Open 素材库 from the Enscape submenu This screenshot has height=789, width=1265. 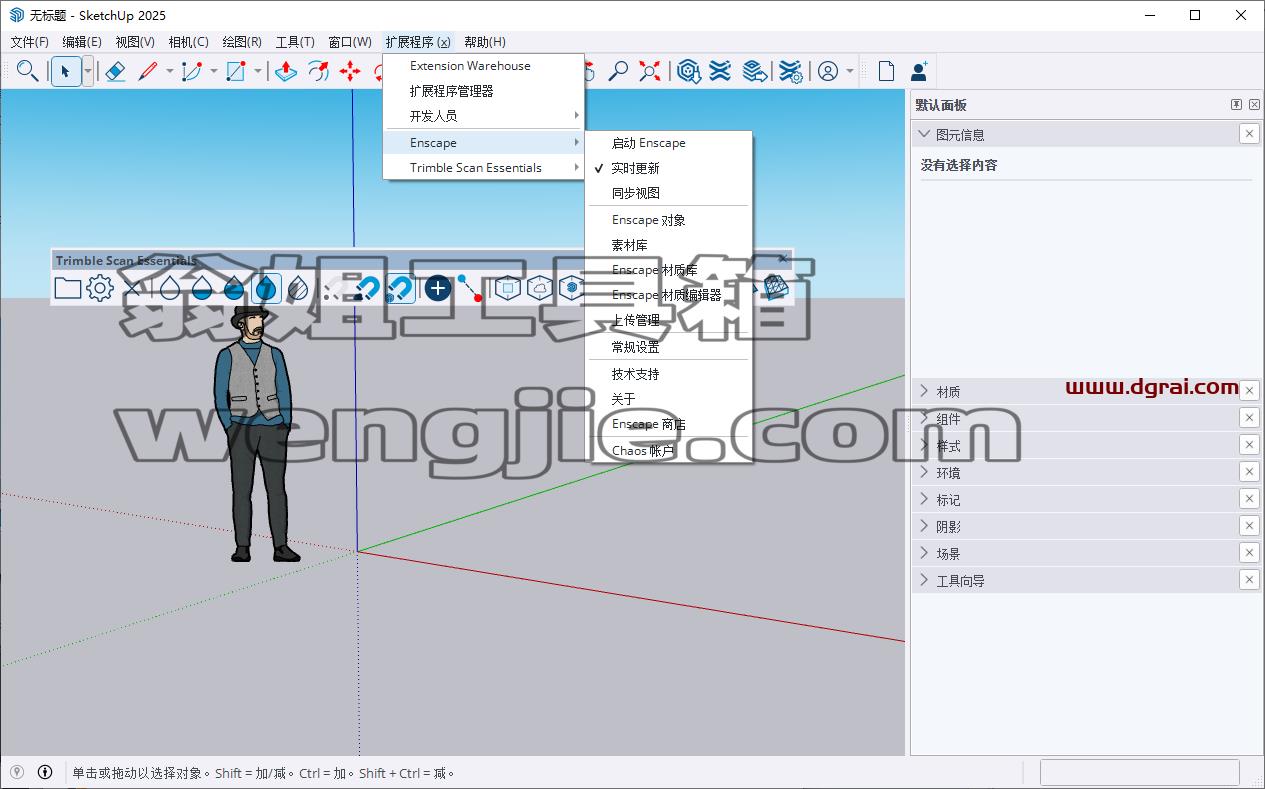[668, 245]
